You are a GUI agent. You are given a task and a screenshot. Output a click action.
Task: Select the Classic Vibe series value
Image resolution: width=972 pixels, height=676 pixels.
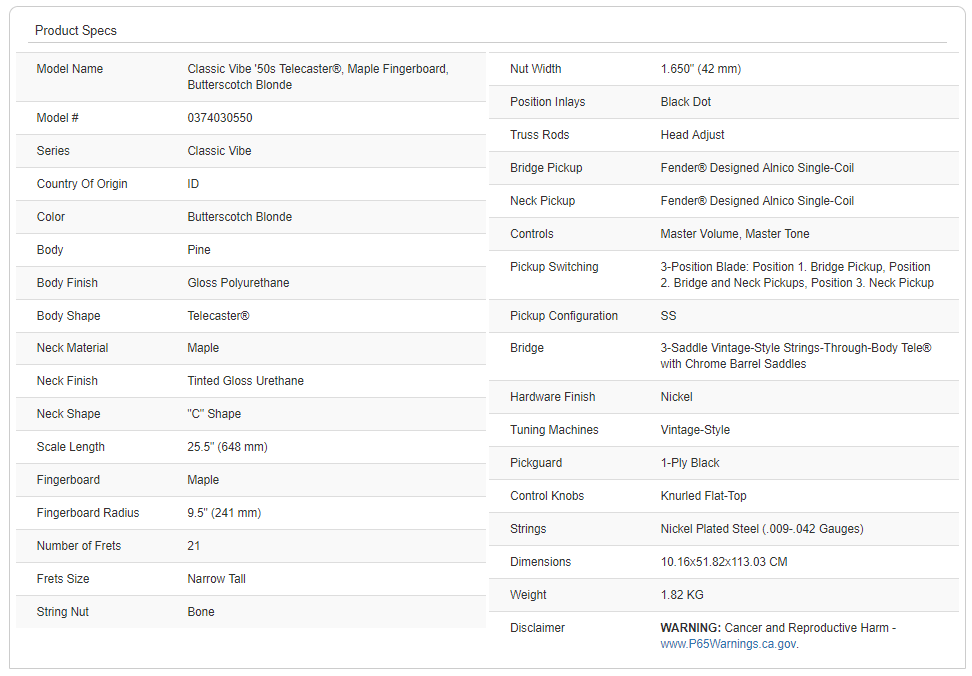(x=219, y=151)
